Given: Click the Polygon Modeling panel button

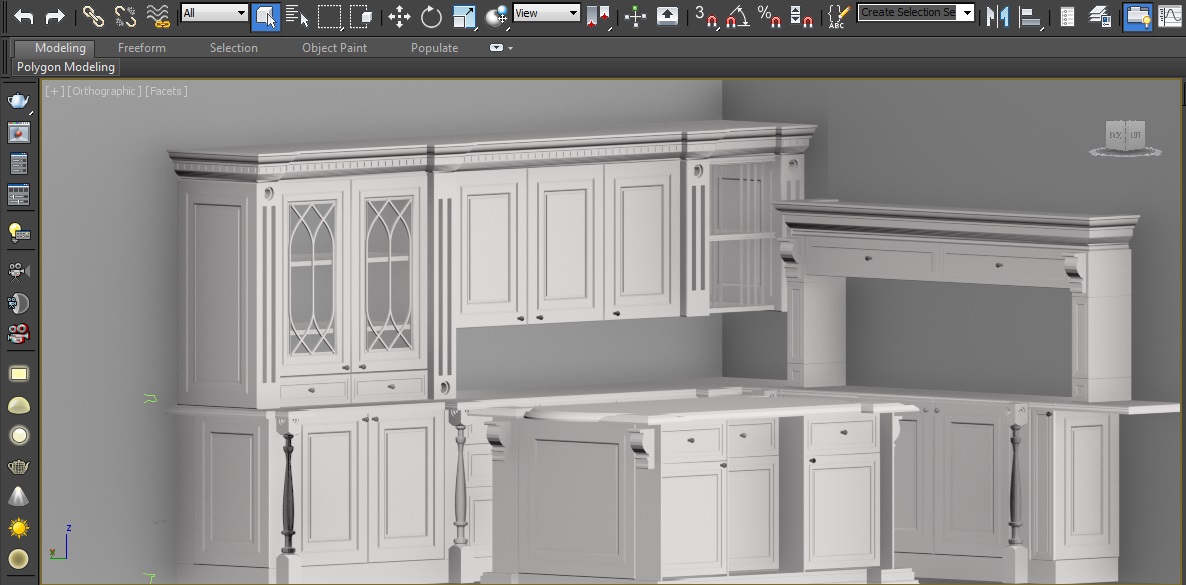Looking at the screenshot, I should coord(66,67).
